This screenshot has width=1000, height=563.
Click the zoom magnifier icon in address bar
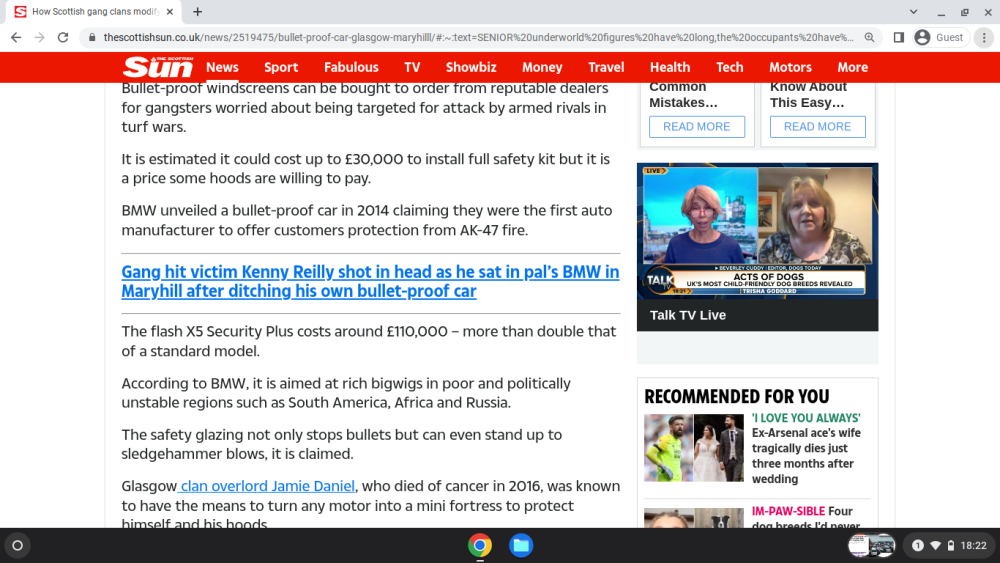pos(869,38)
